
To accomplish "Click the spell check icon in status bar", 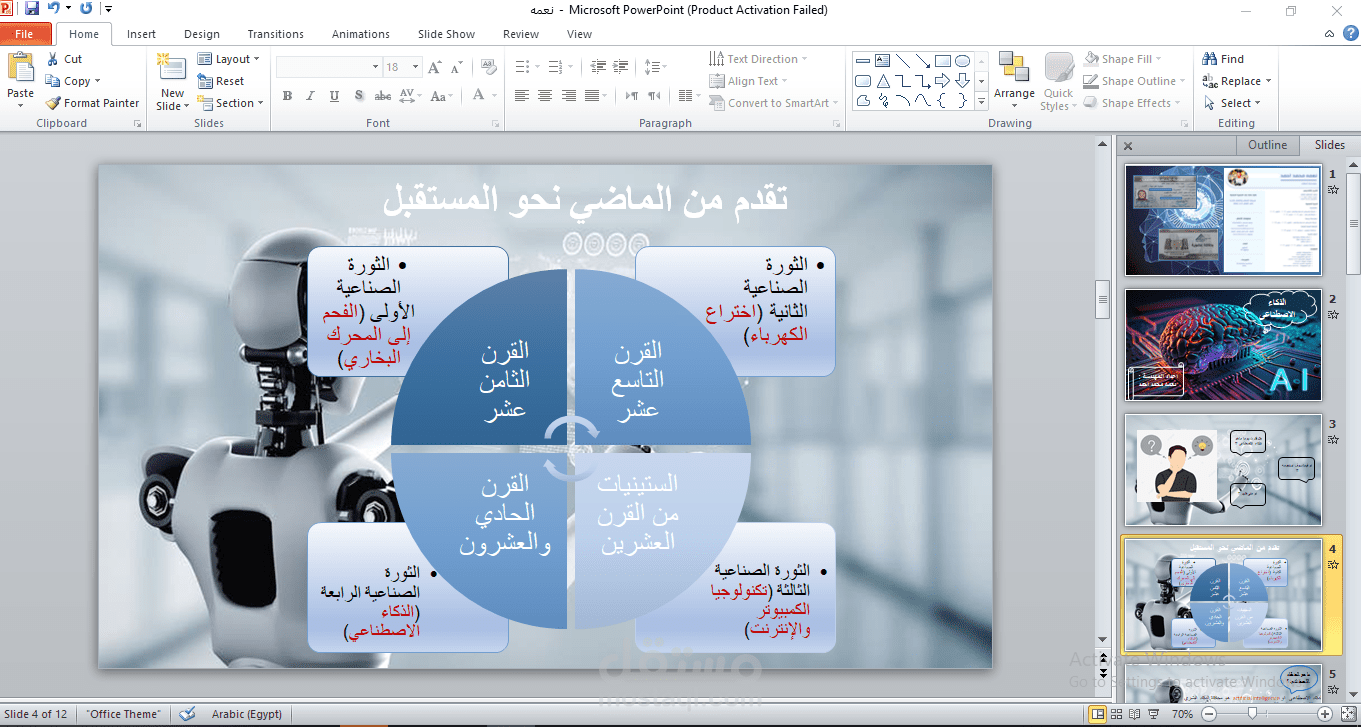I will [x=187, y=714].
